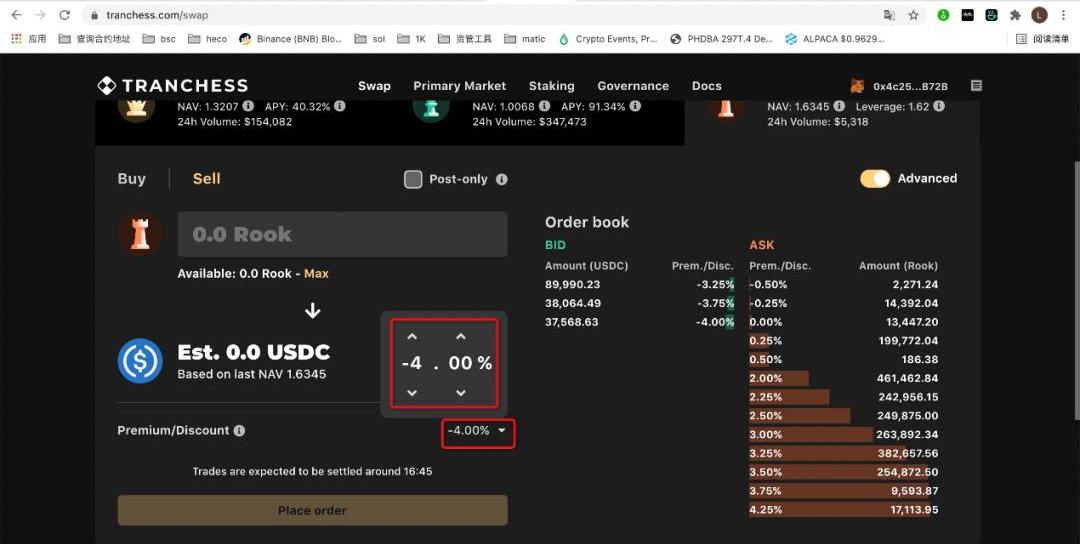Click the browser reload icon

[65, 15]
